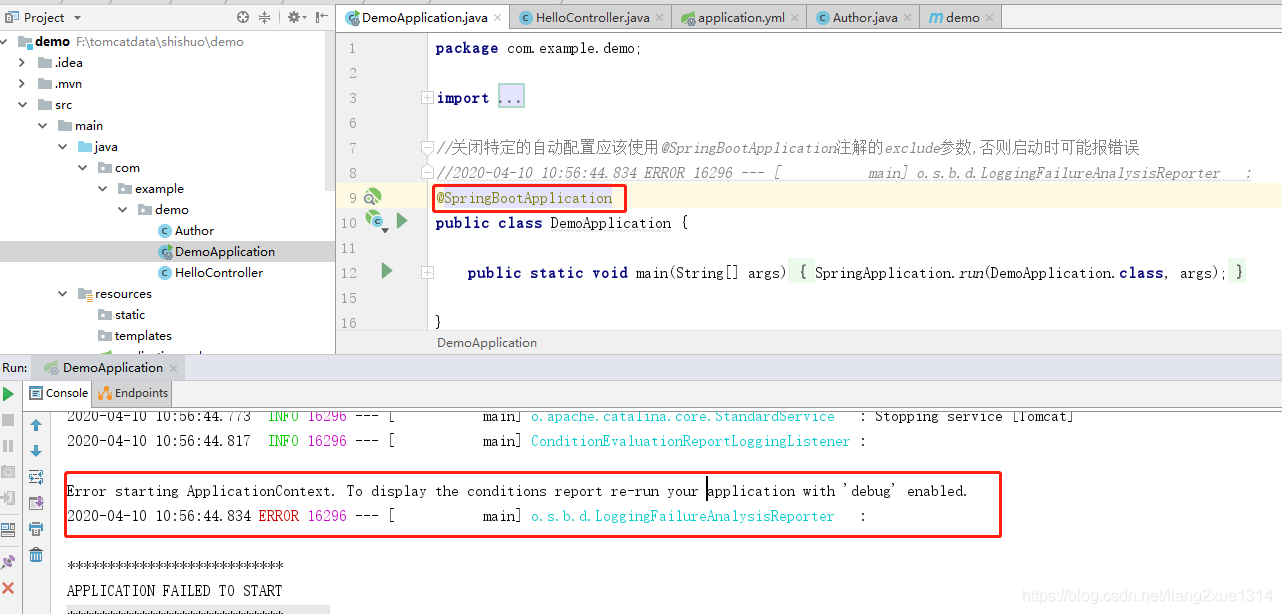Click the Scroll from Source target icon
The width and height of the screenshot is (1282, 614).
click(243, 17)
